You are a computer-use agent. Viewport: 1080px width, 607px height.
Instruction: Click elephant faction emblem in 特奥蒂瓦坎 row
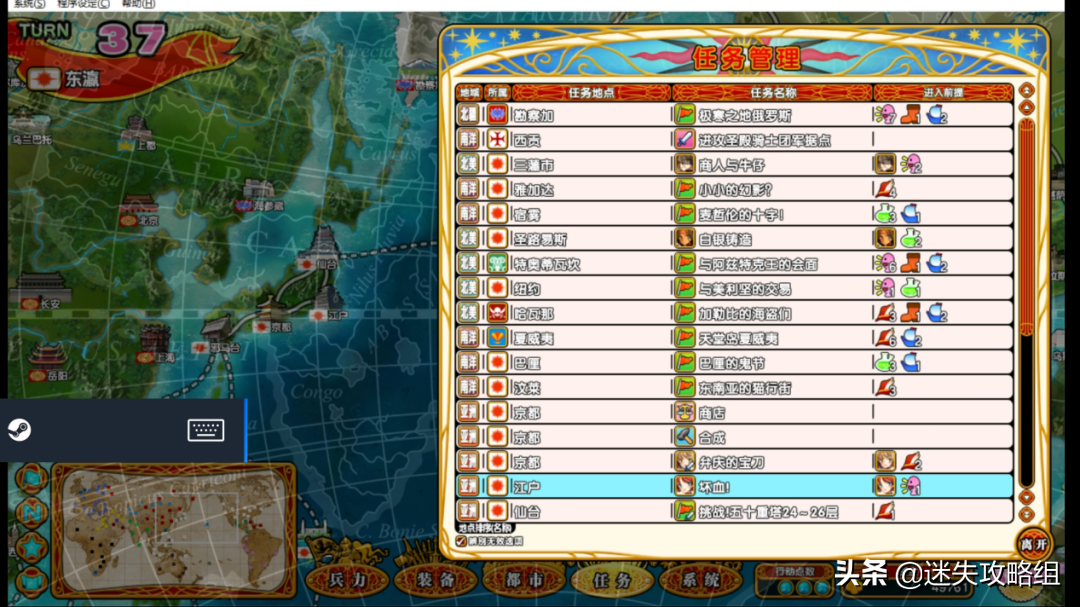(x=497, y=264)
